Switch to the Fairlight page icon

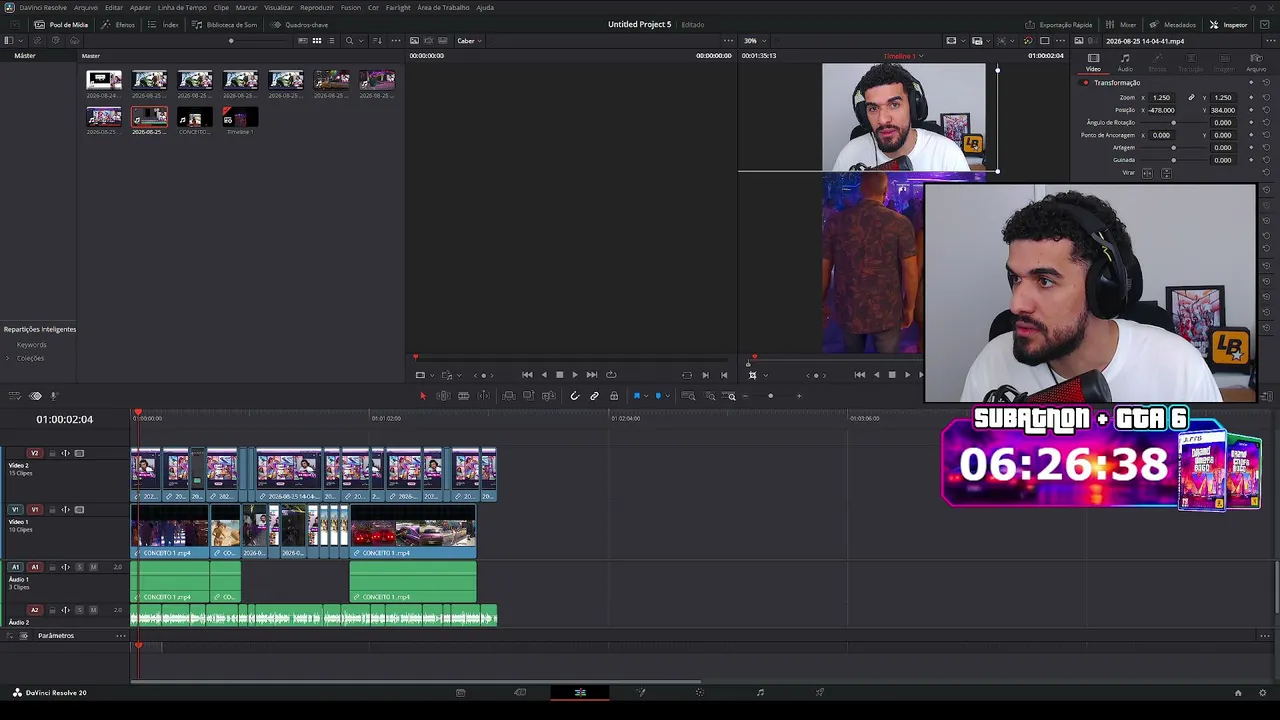coord(760,692)
